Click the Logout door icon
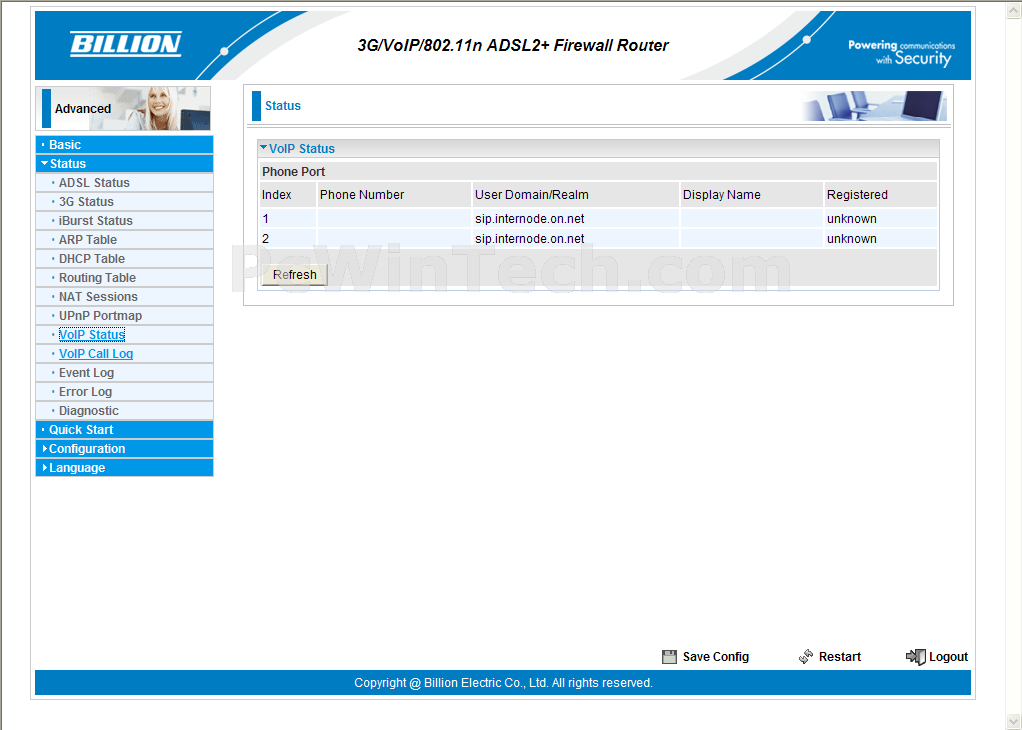 pyautogui.click(x=916, y=656)
